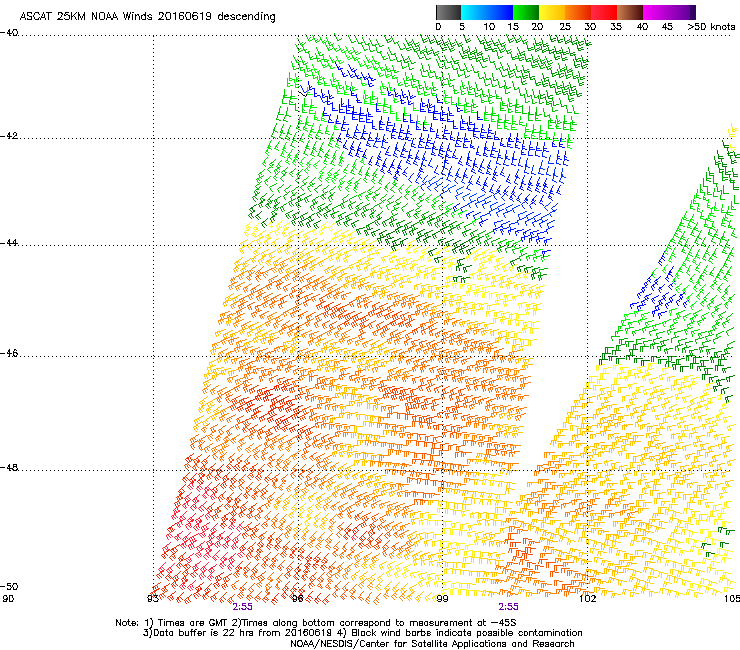Viewport: 740px width, 650px height.
Task: Click the title 'ASCAT 25KM NOAA Winds 20160619 descending'
Action: pos(147,16)
